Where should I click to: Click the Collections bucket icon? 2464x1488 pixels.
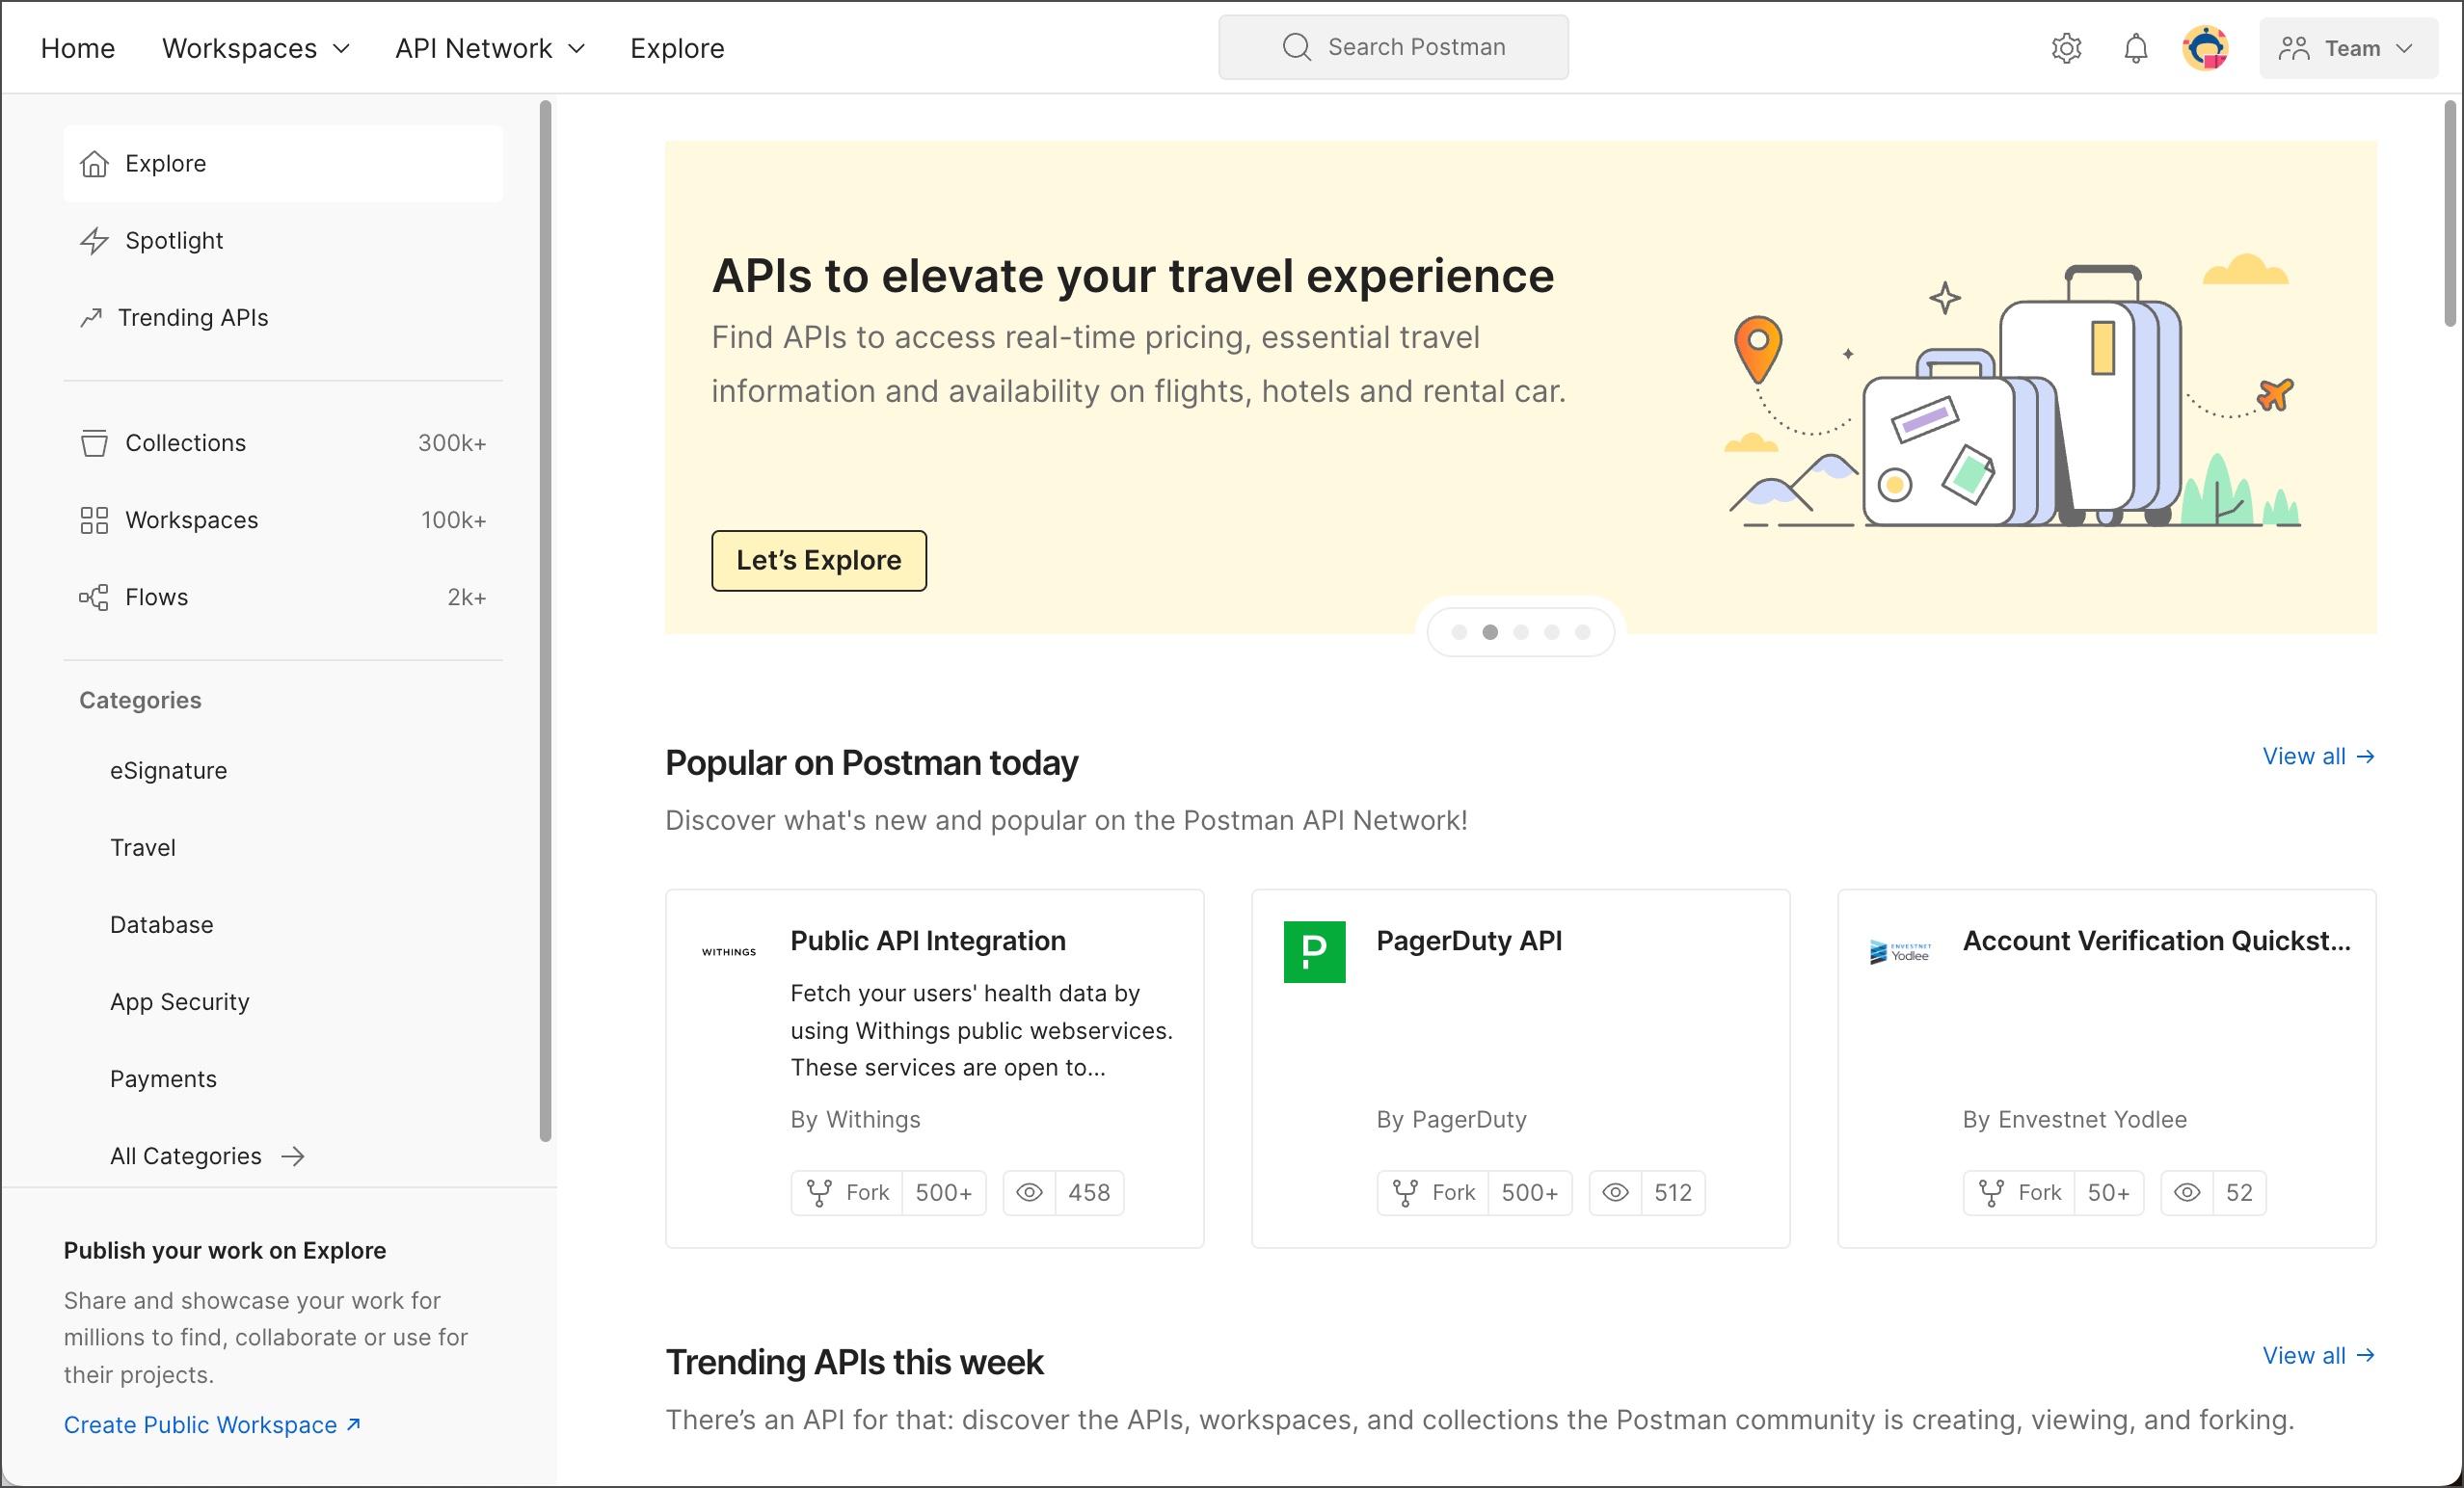pyautogui.click(x=94, y=443)
